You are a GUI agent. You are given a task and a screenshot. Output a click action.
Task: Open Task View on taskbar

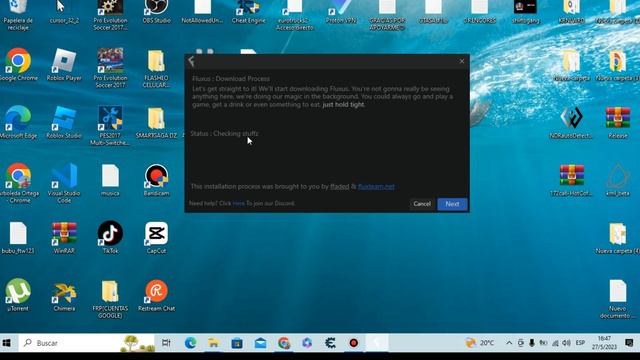[167, 343]
